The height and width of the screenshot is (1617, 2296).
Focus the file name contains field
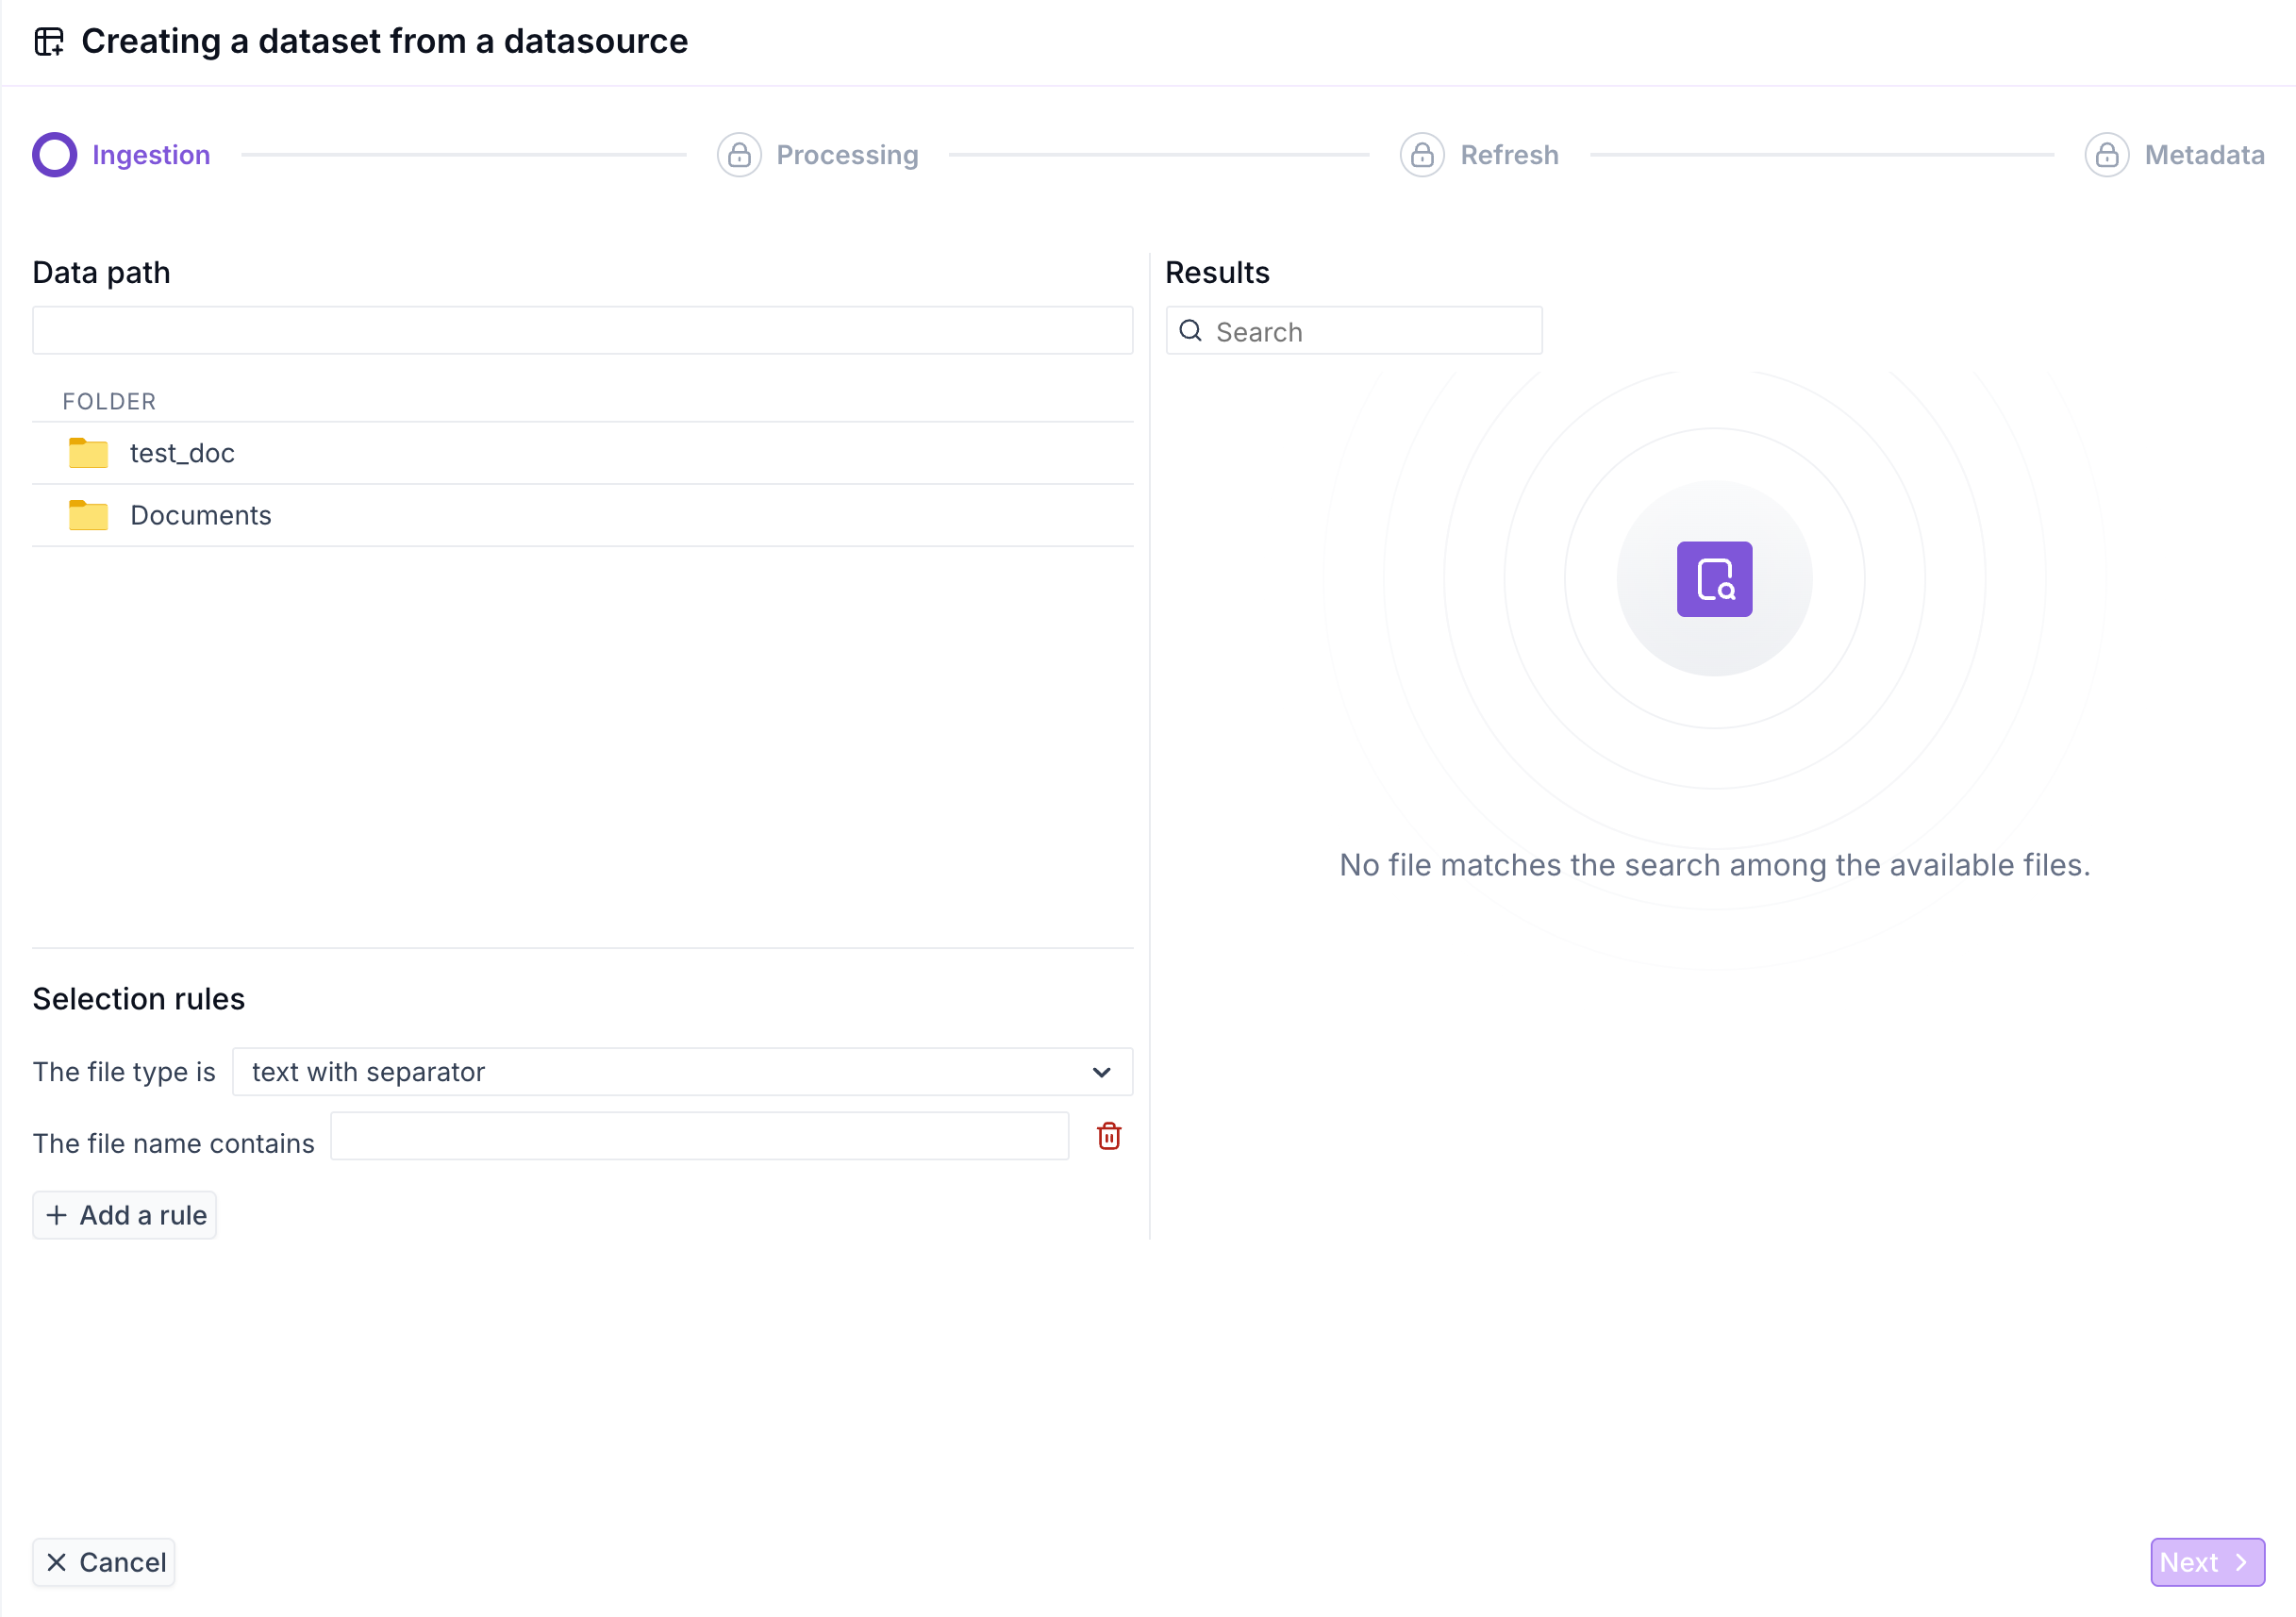point(699,1136)
